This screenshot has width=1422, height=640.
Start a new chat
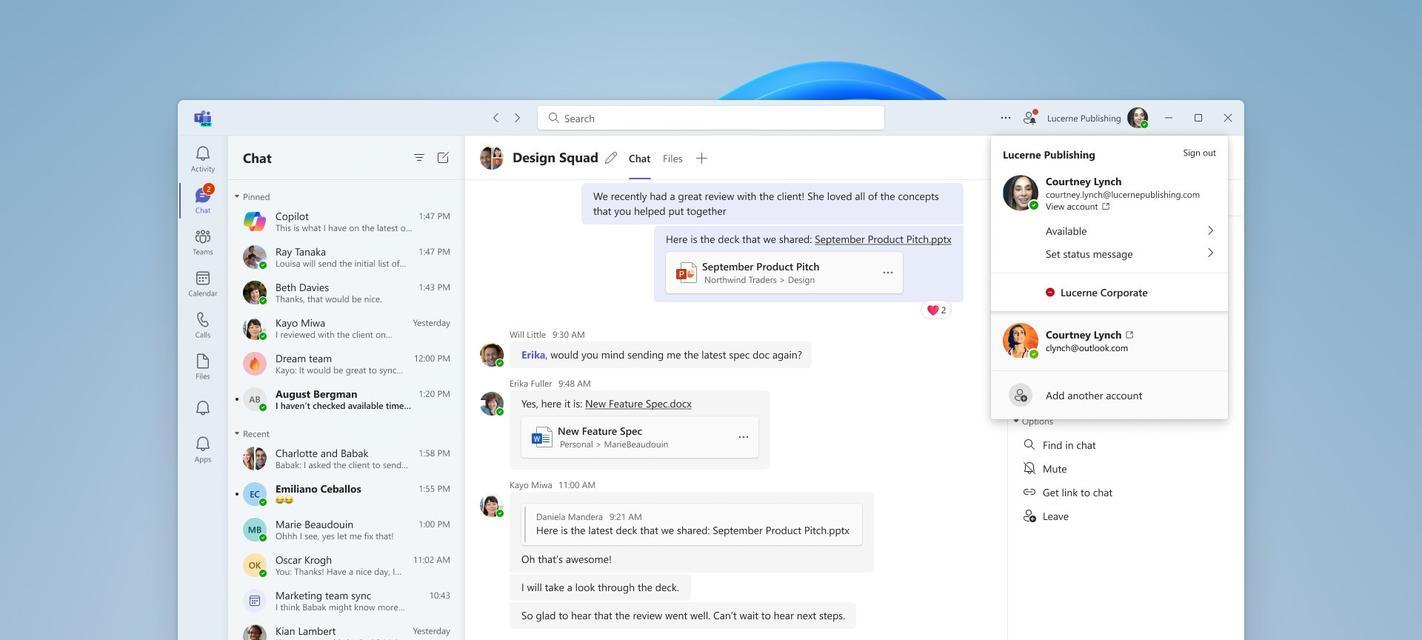(443, 158)
